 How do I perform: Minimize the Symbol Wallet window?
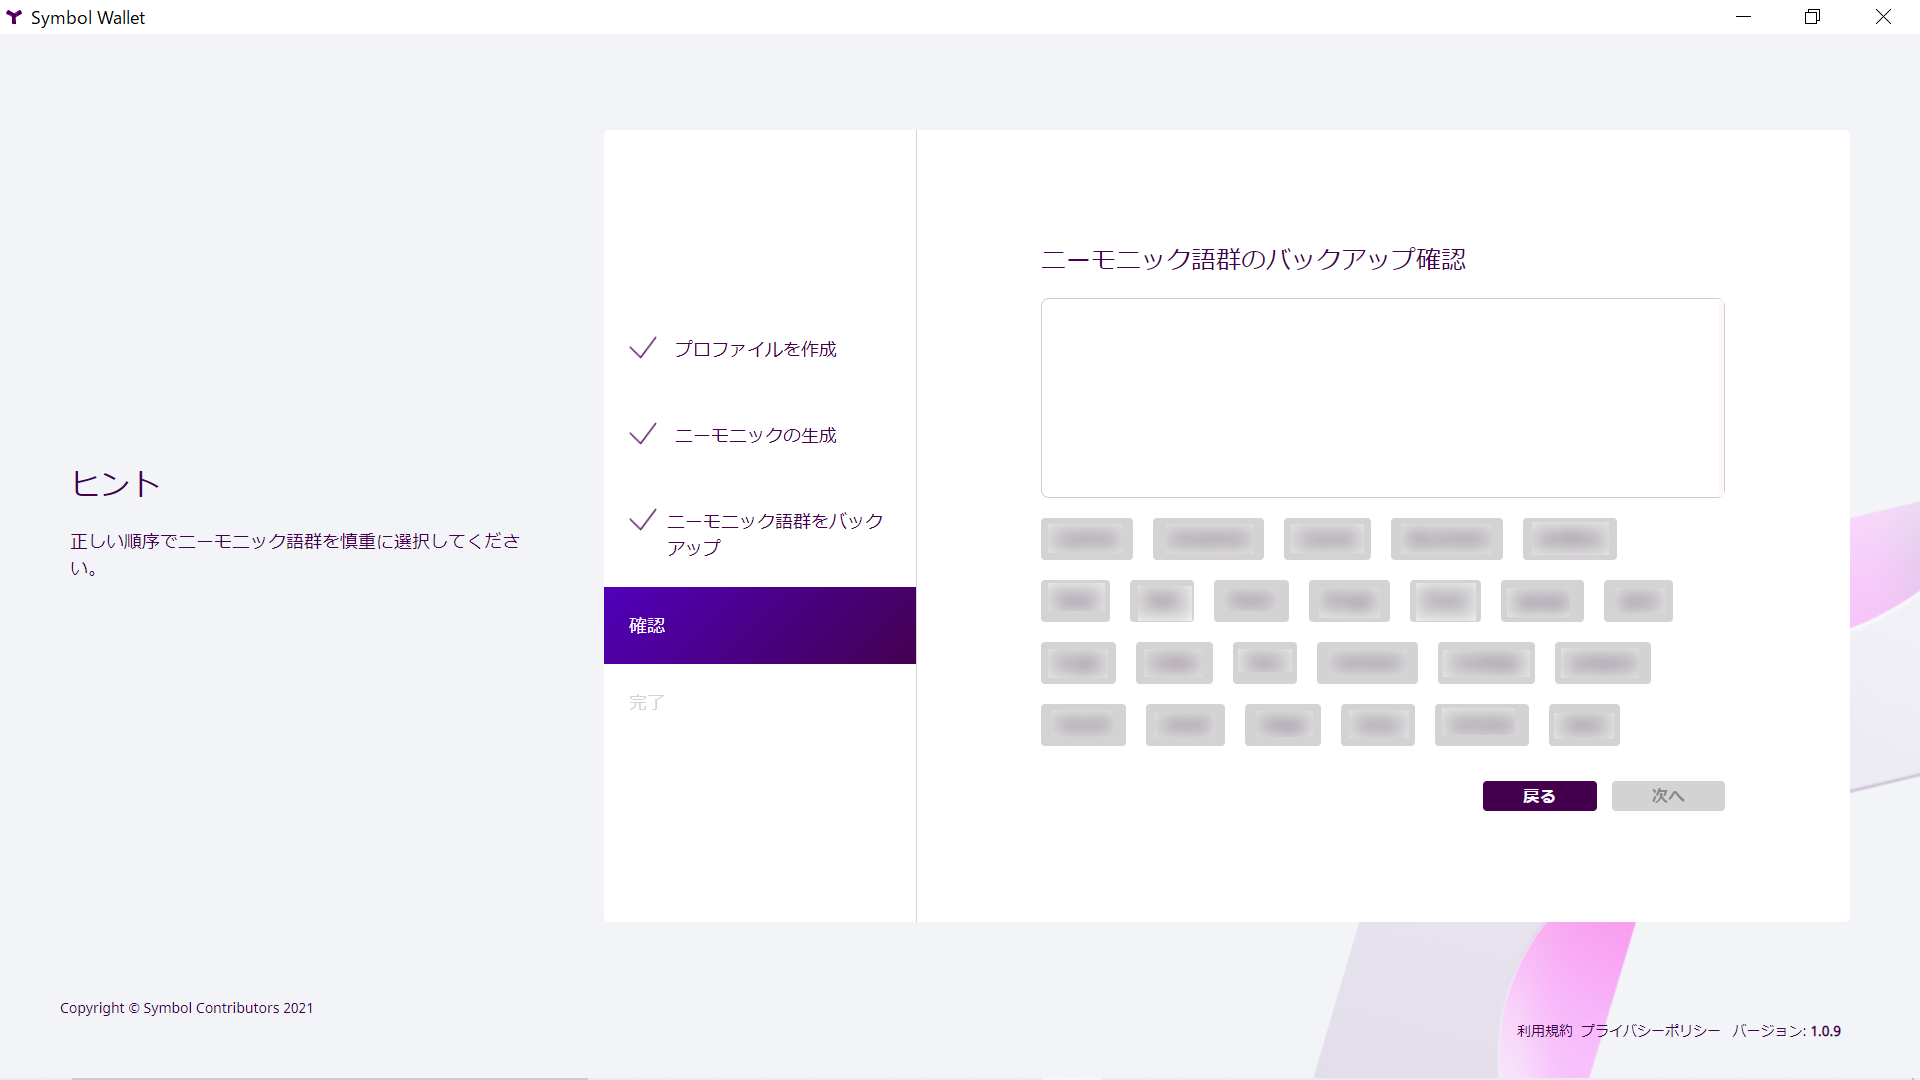1744,17
